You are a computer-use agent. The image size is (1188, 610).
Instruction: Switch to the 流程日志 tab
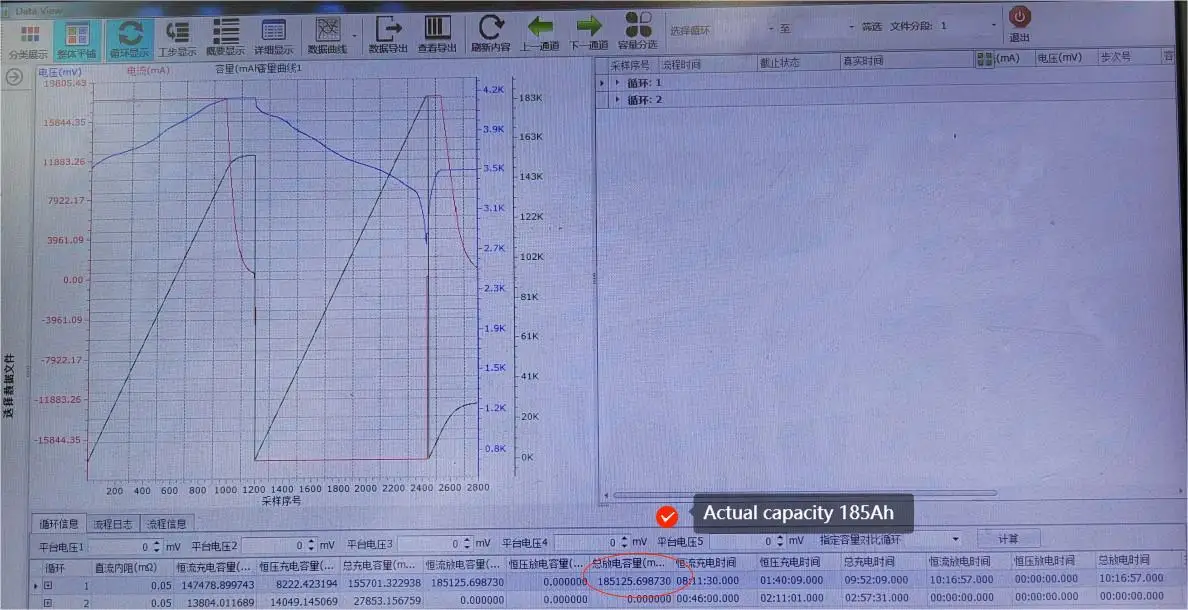coord(113,524)
